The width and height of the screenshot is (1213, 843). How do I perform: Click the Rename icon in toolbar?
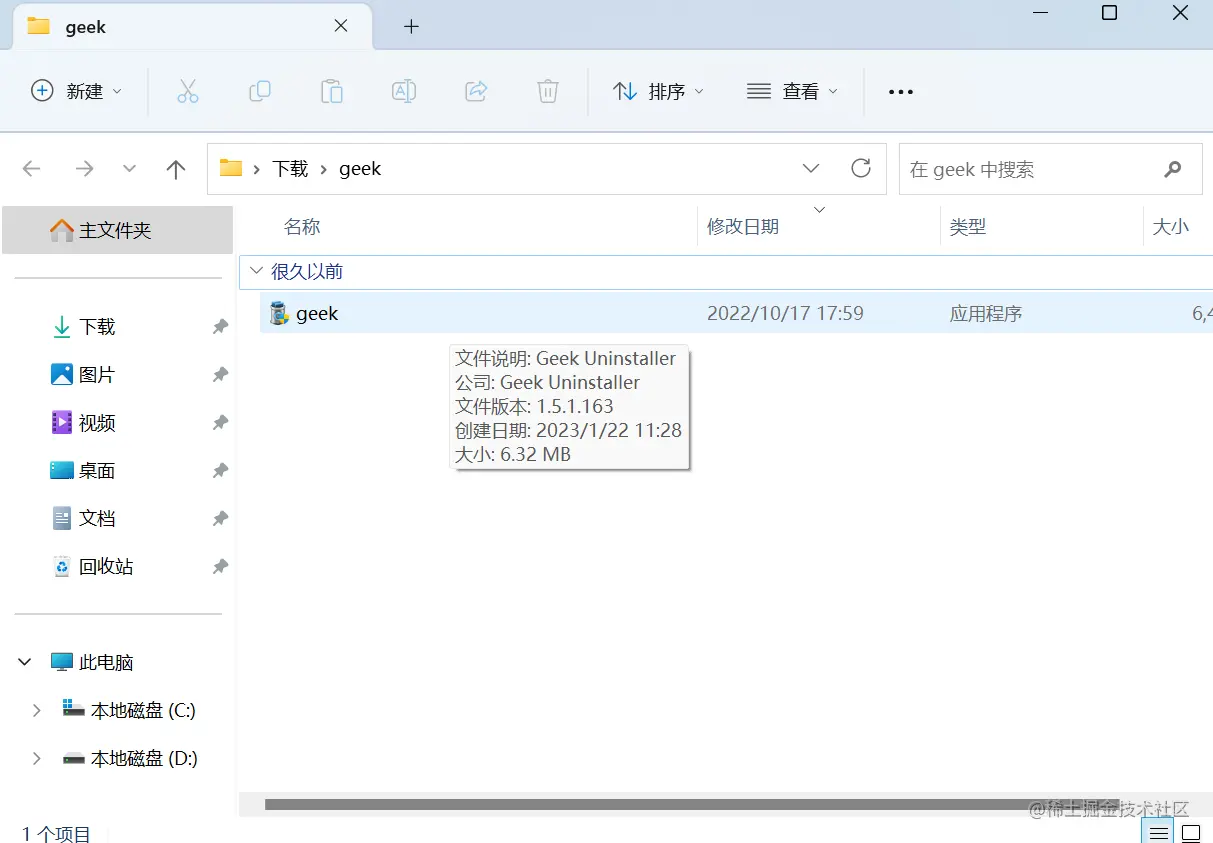click(403, 91)
